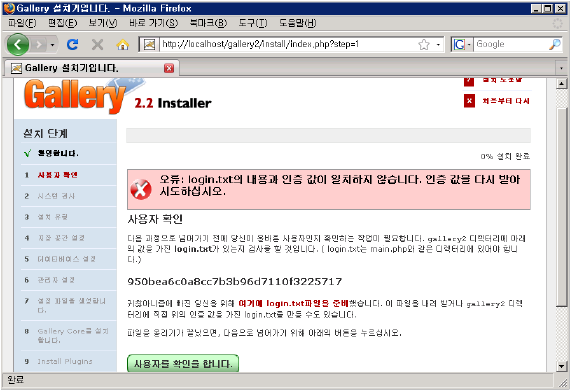Click the tab favicon on Gallery tab
The image size is (570, 390).
tap(16, 68)
